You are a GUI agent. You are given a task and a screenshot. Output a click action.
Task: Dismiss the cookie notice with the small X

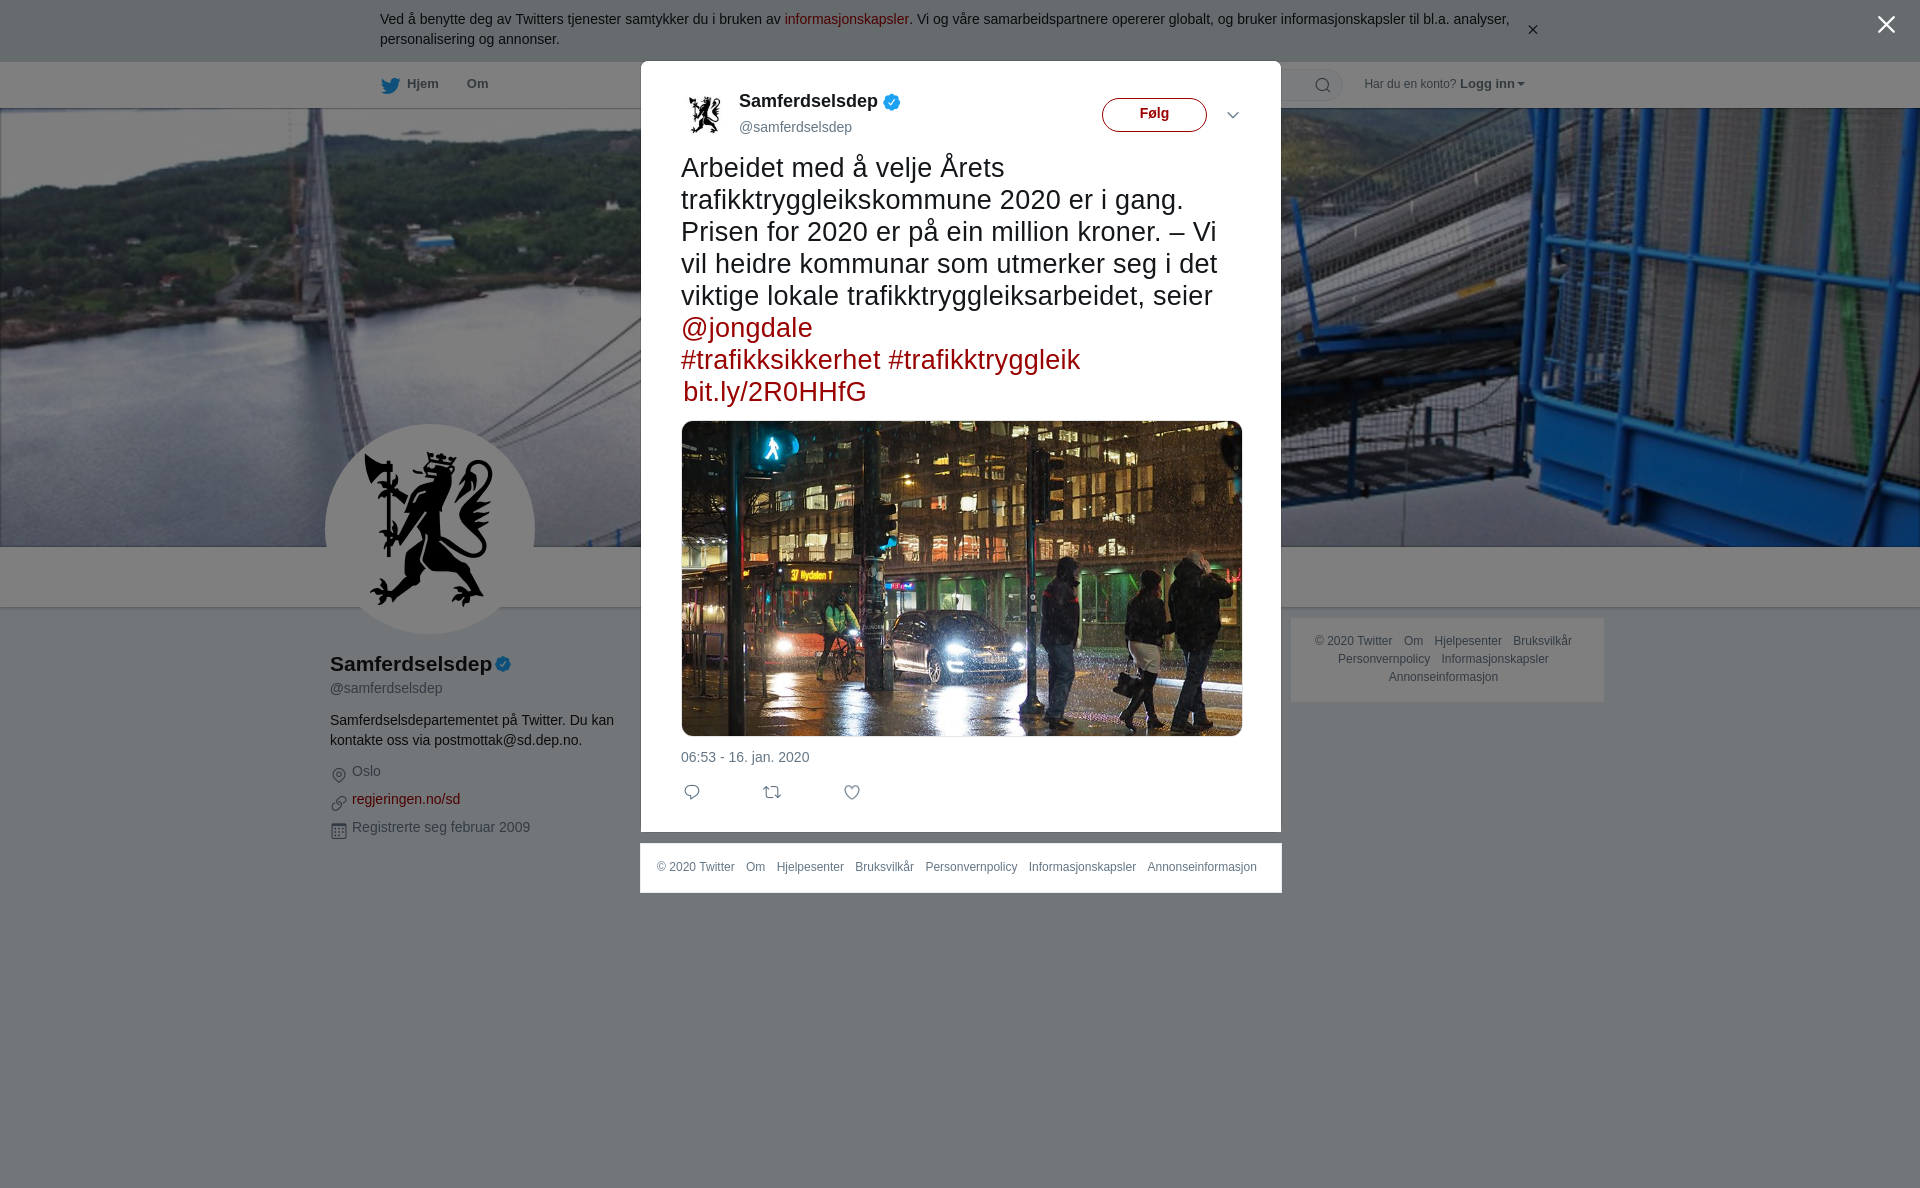pos(1532,30)
